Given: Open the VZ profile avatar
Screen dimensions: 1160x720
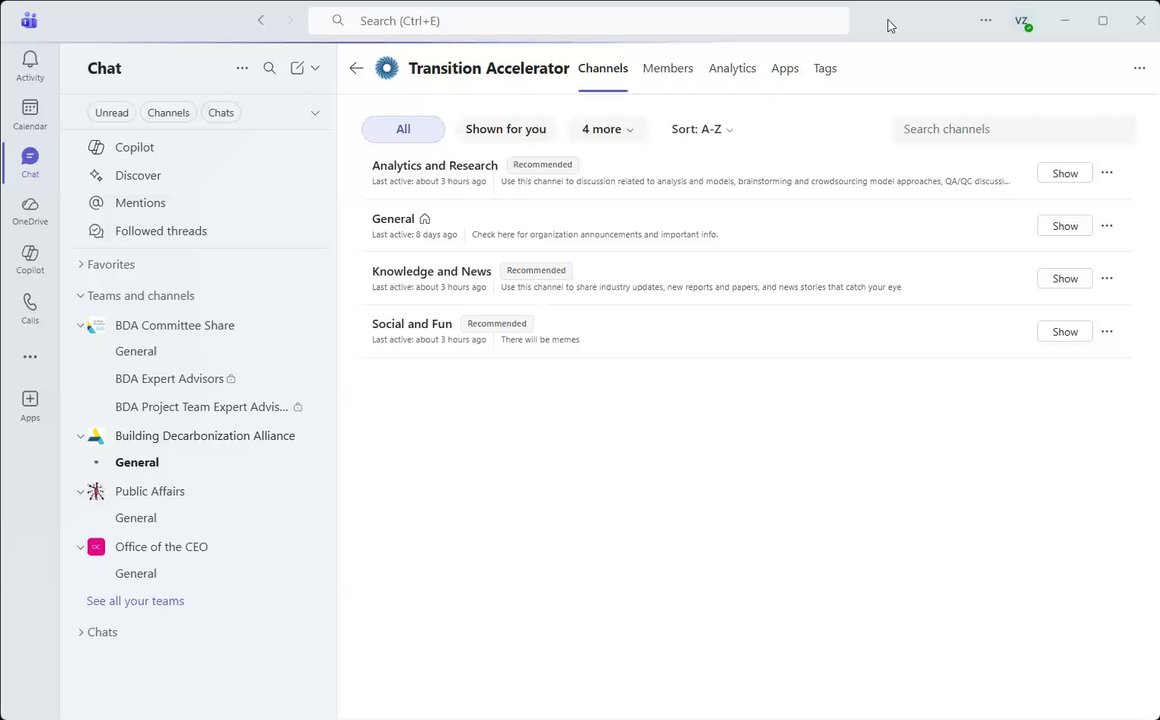Looking at the screenshot, I should 1023,21.
